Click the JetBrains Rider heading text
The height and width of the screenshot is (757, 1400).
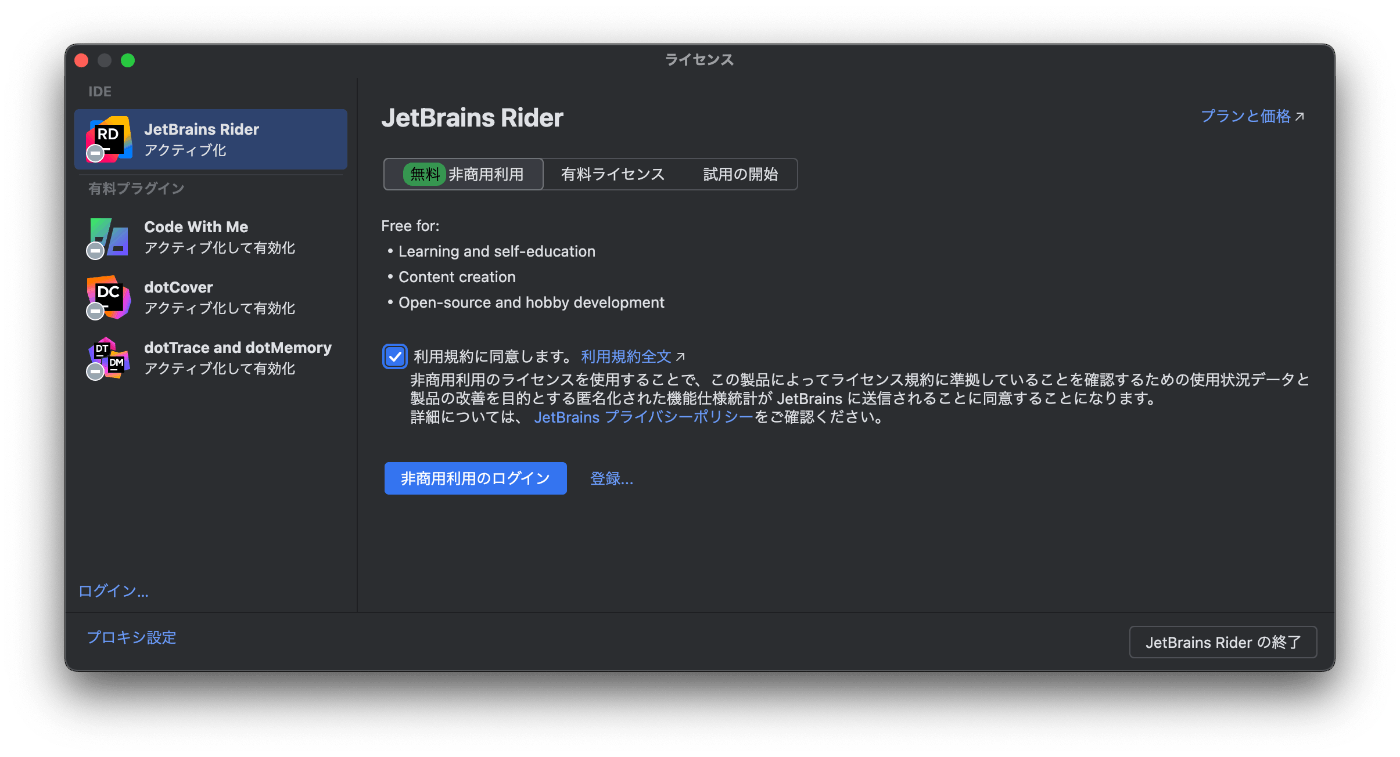pos(472,118)
